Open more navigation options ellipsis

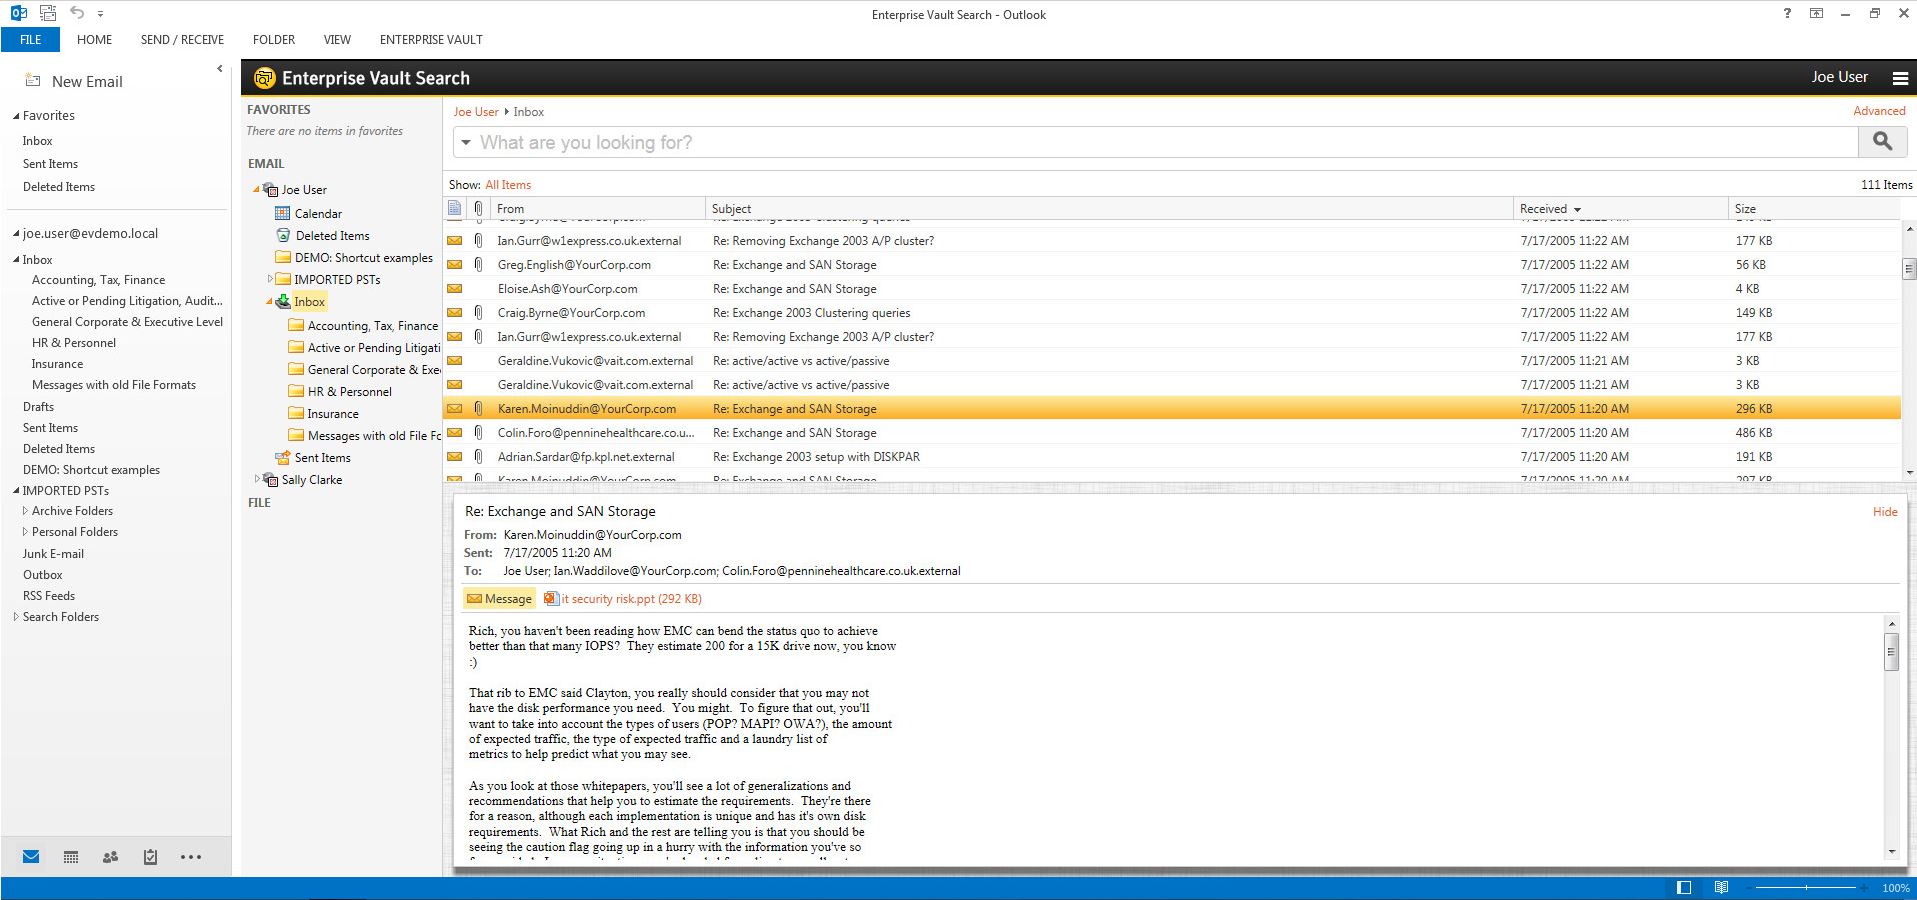point(190,856)
